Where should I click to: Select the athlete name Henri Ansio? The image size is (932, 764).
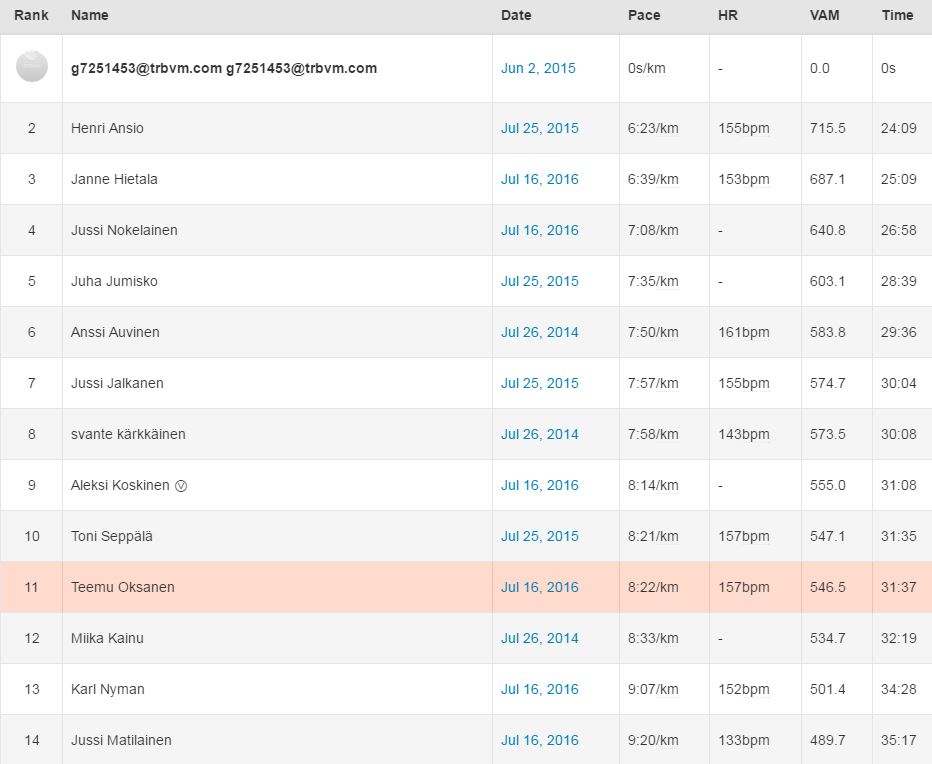[x=107, y=129]
